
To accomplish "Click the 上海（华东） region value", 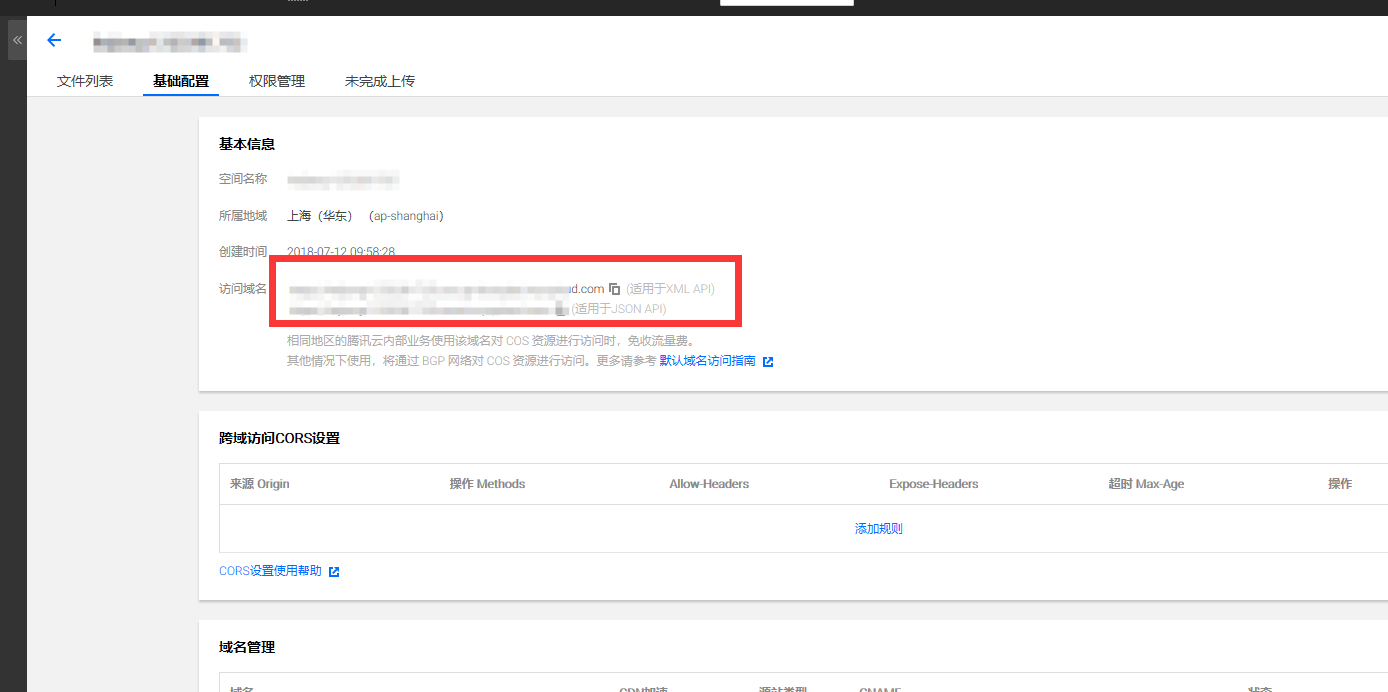I will tap(320, 216).
